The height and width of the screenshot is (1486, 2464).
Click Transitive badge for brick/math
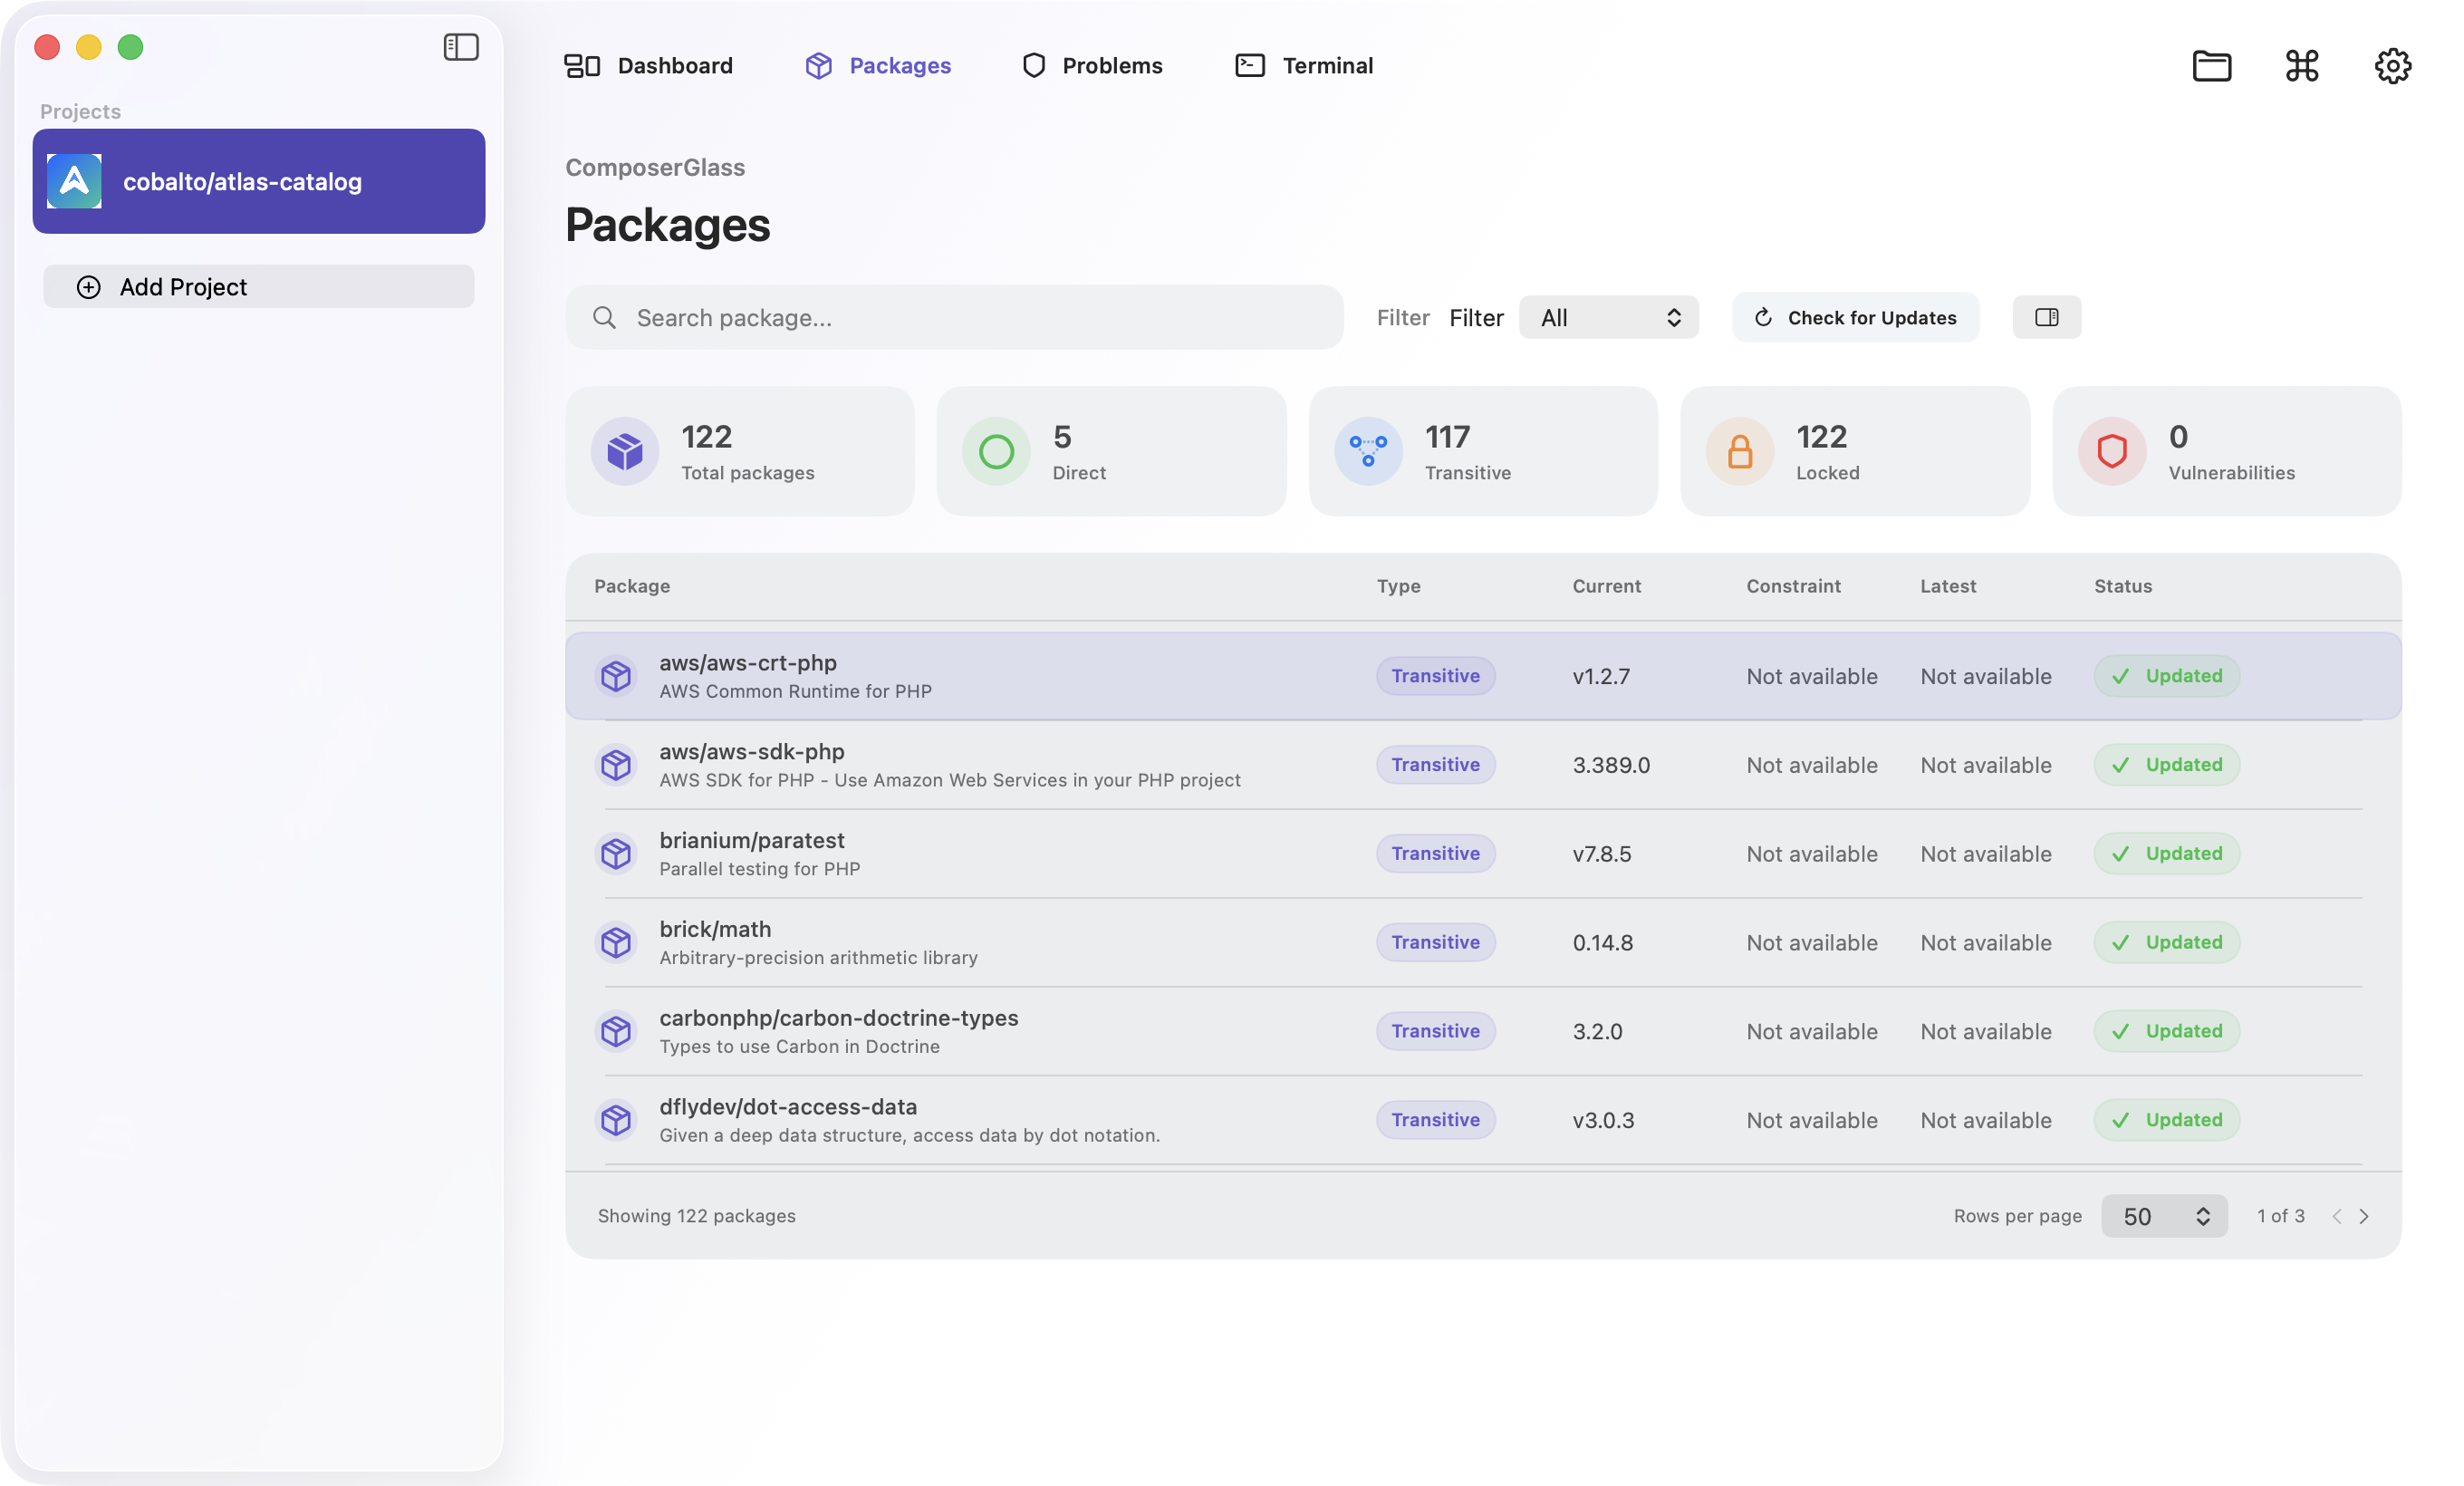click(1435, 943)
